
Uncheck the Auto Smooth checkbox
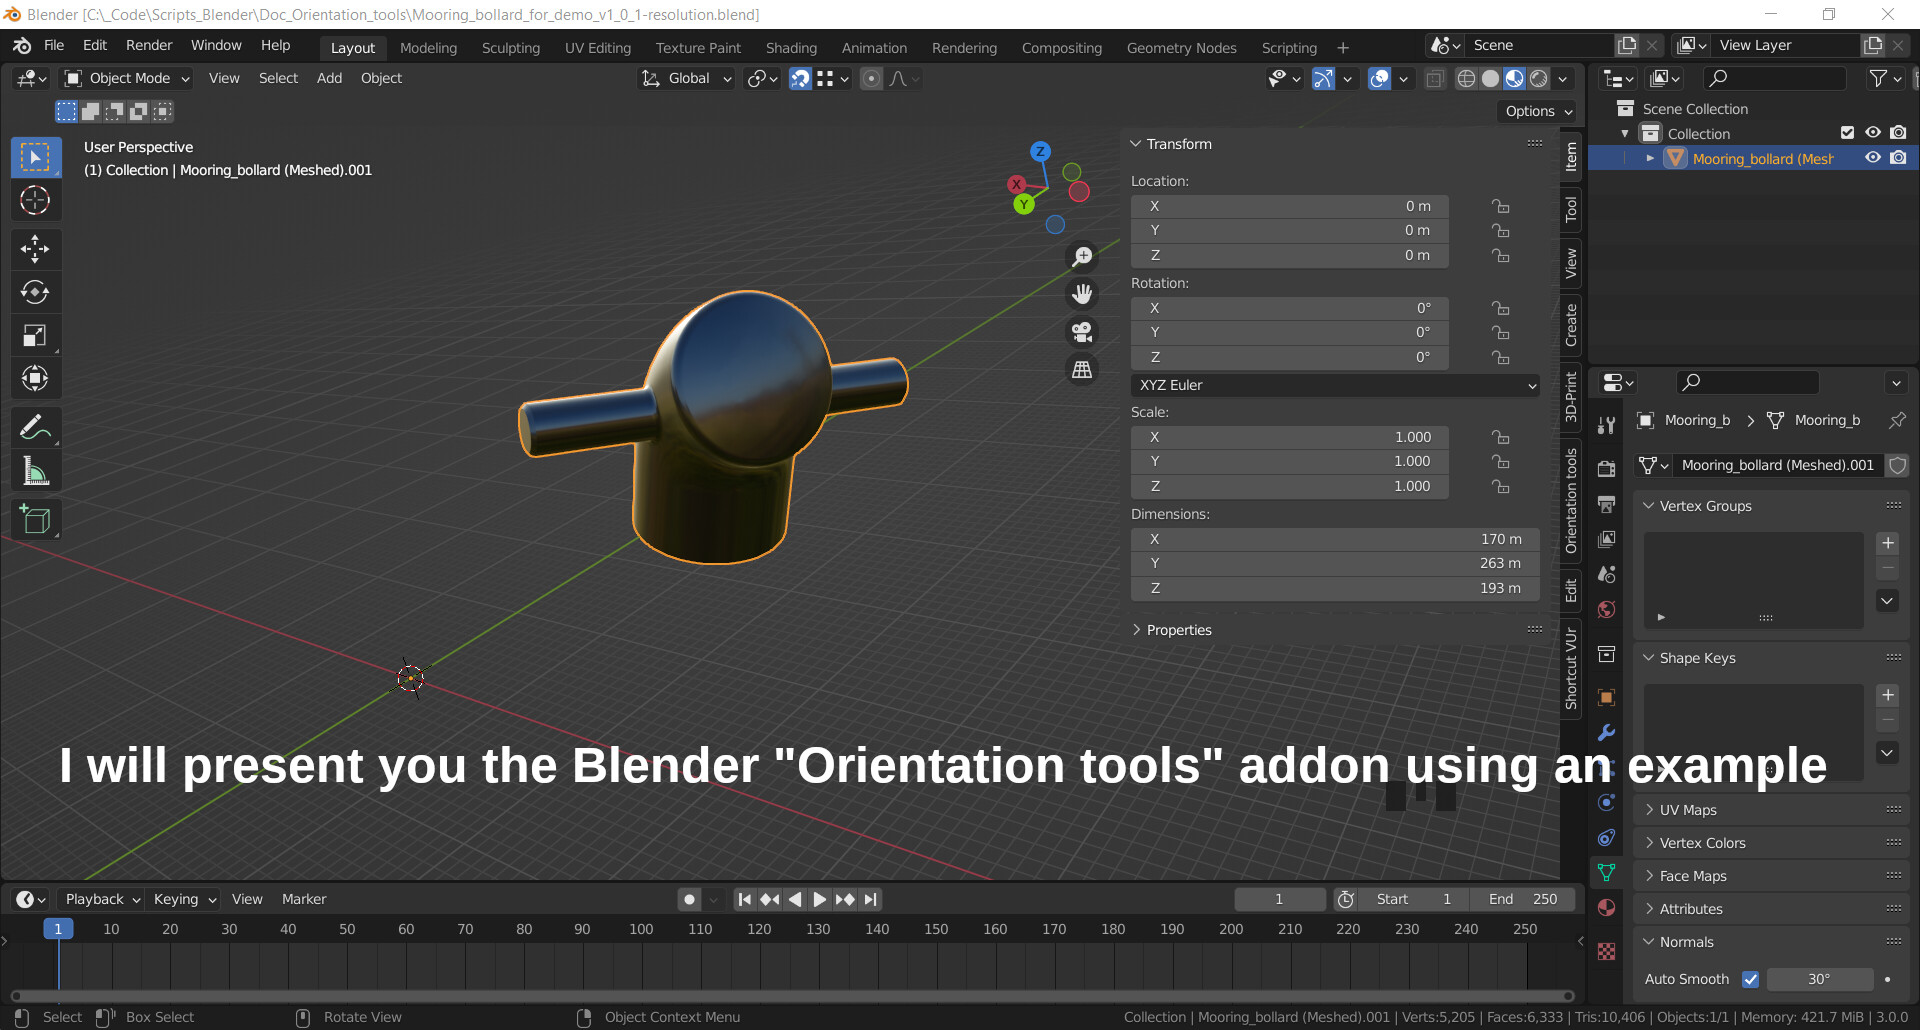1750,980
